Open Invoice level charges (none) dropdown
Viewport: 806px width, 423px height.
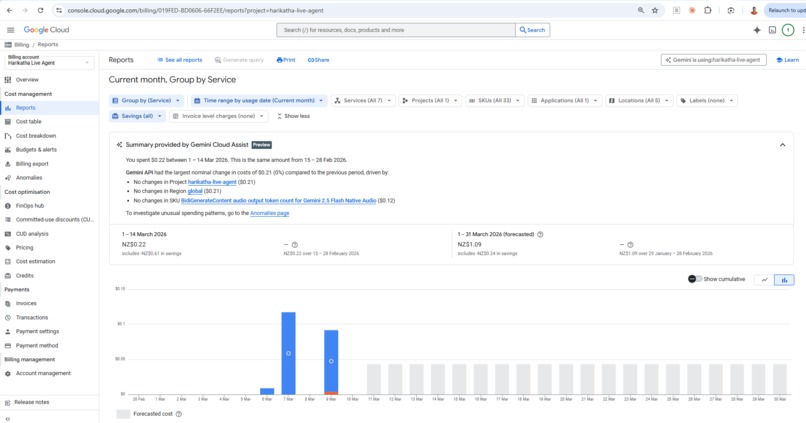218,116
